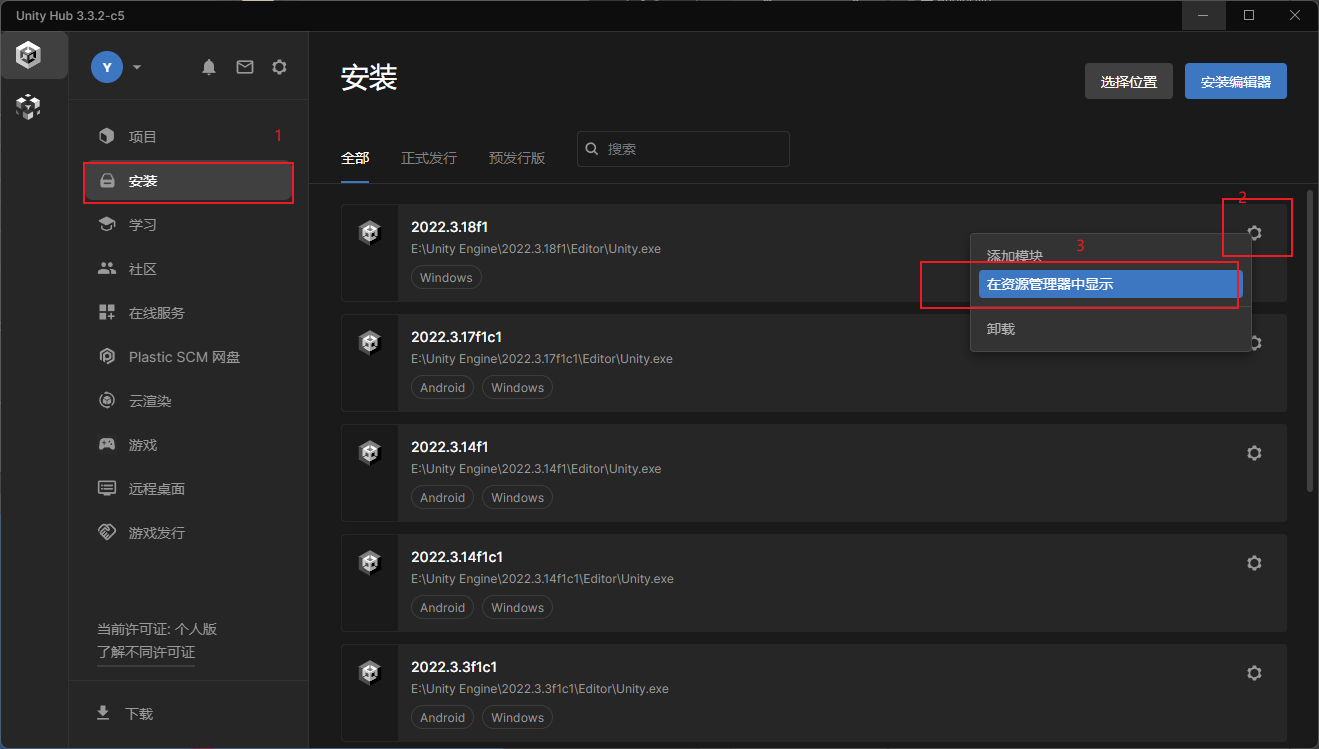
Task: Select the Windows tag on 2022.3.18f1
Action: (446, 277)
